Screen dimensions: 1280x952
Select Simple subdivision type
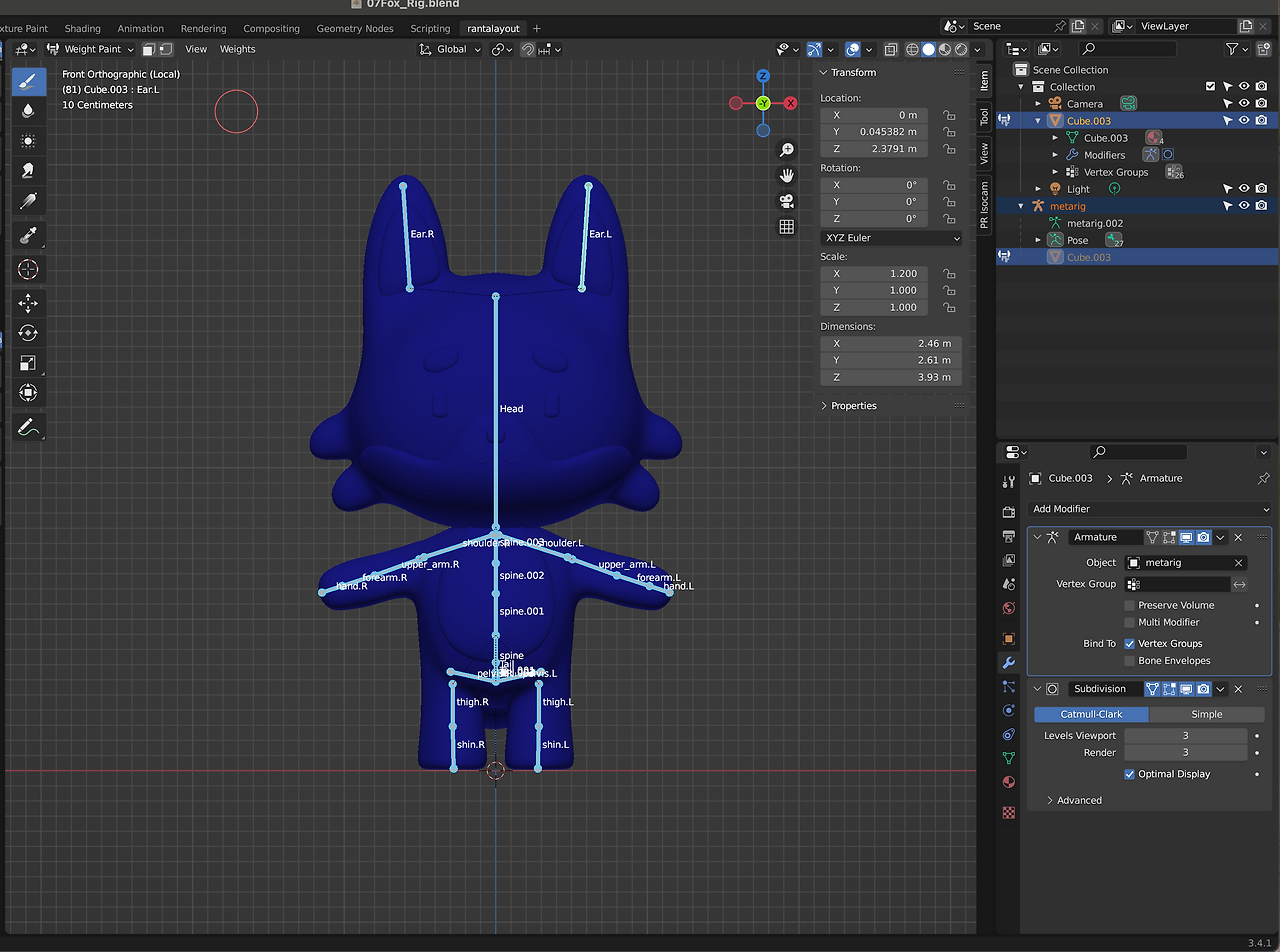pyautogui.click(x=1206, y=714)
